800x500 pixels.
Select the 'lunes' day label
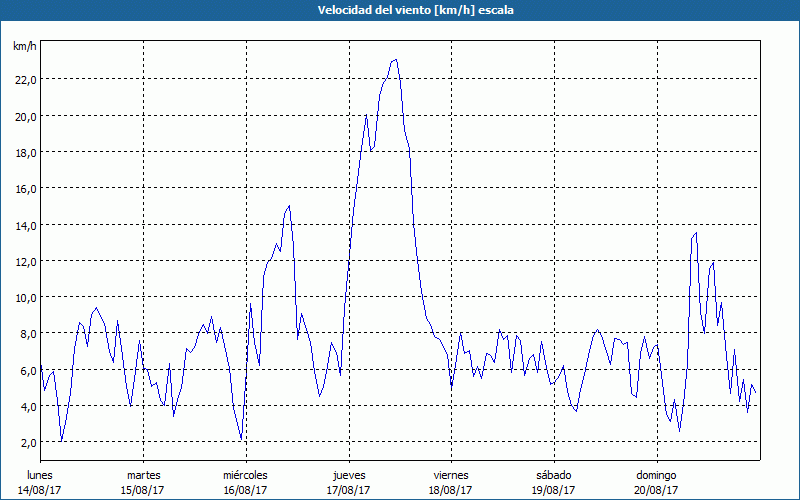[41, 475]
